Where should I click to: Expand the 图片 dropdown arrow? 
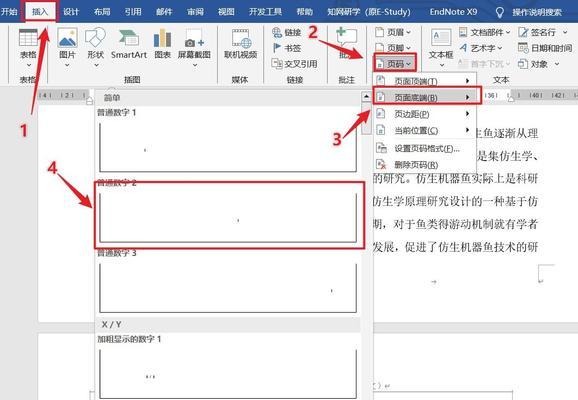67,65
